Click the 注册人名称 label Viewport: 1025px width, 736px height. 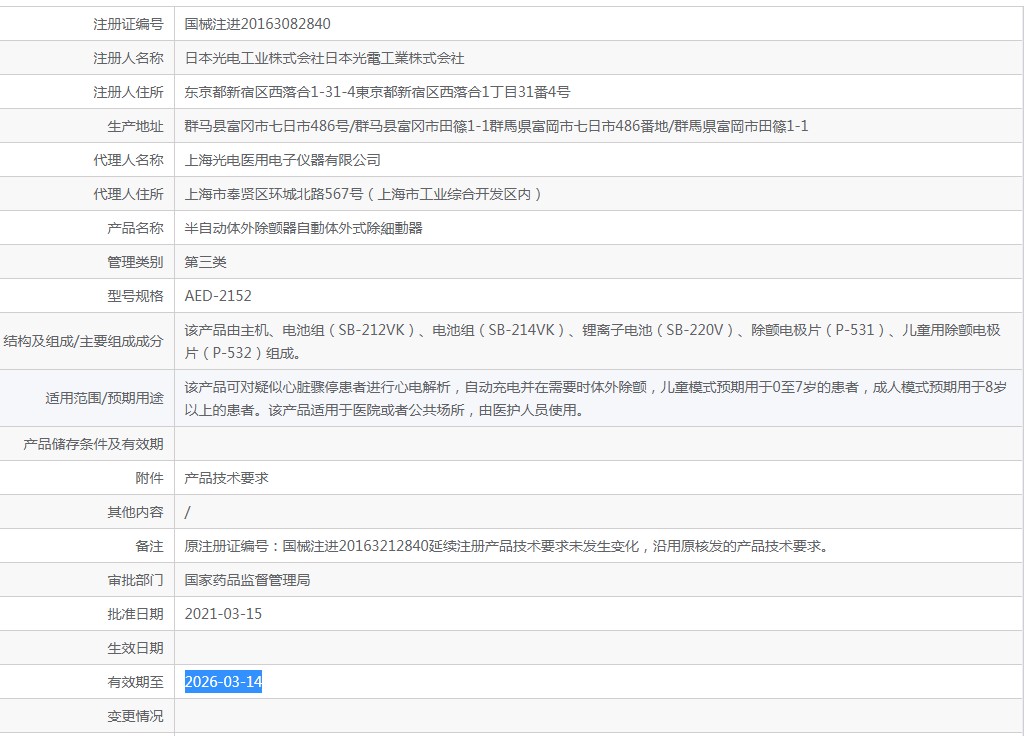tap(128, 58)
